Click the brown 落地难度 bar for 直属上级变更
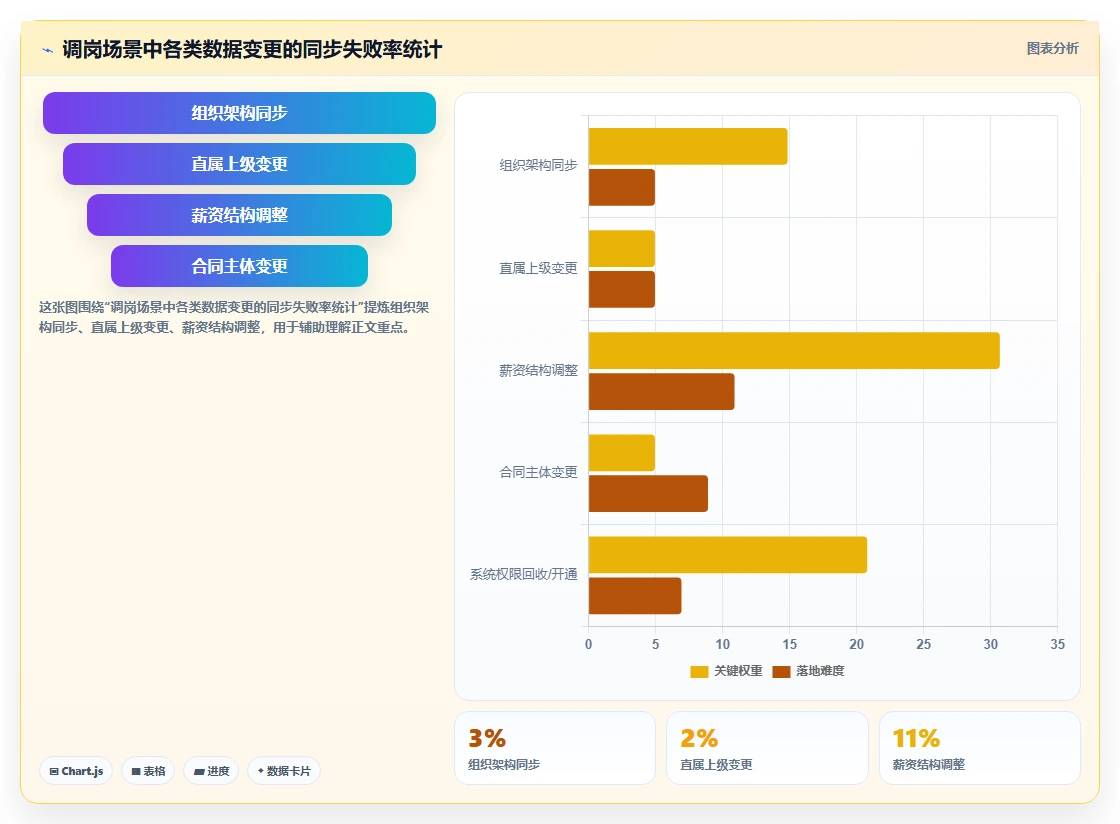The image size is (1120, 824). click(x=621, y=289)
